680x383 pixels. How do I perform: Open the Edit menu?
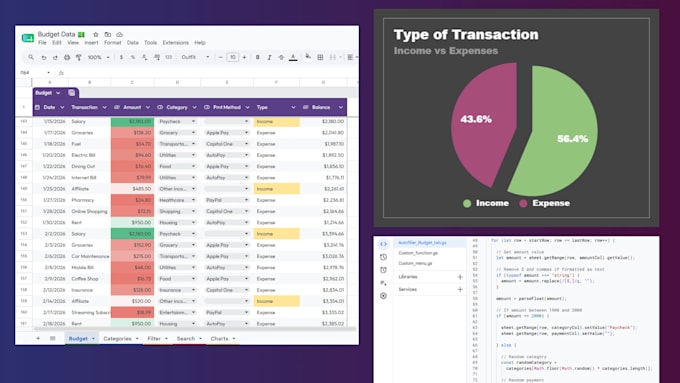tap(57, 43)
